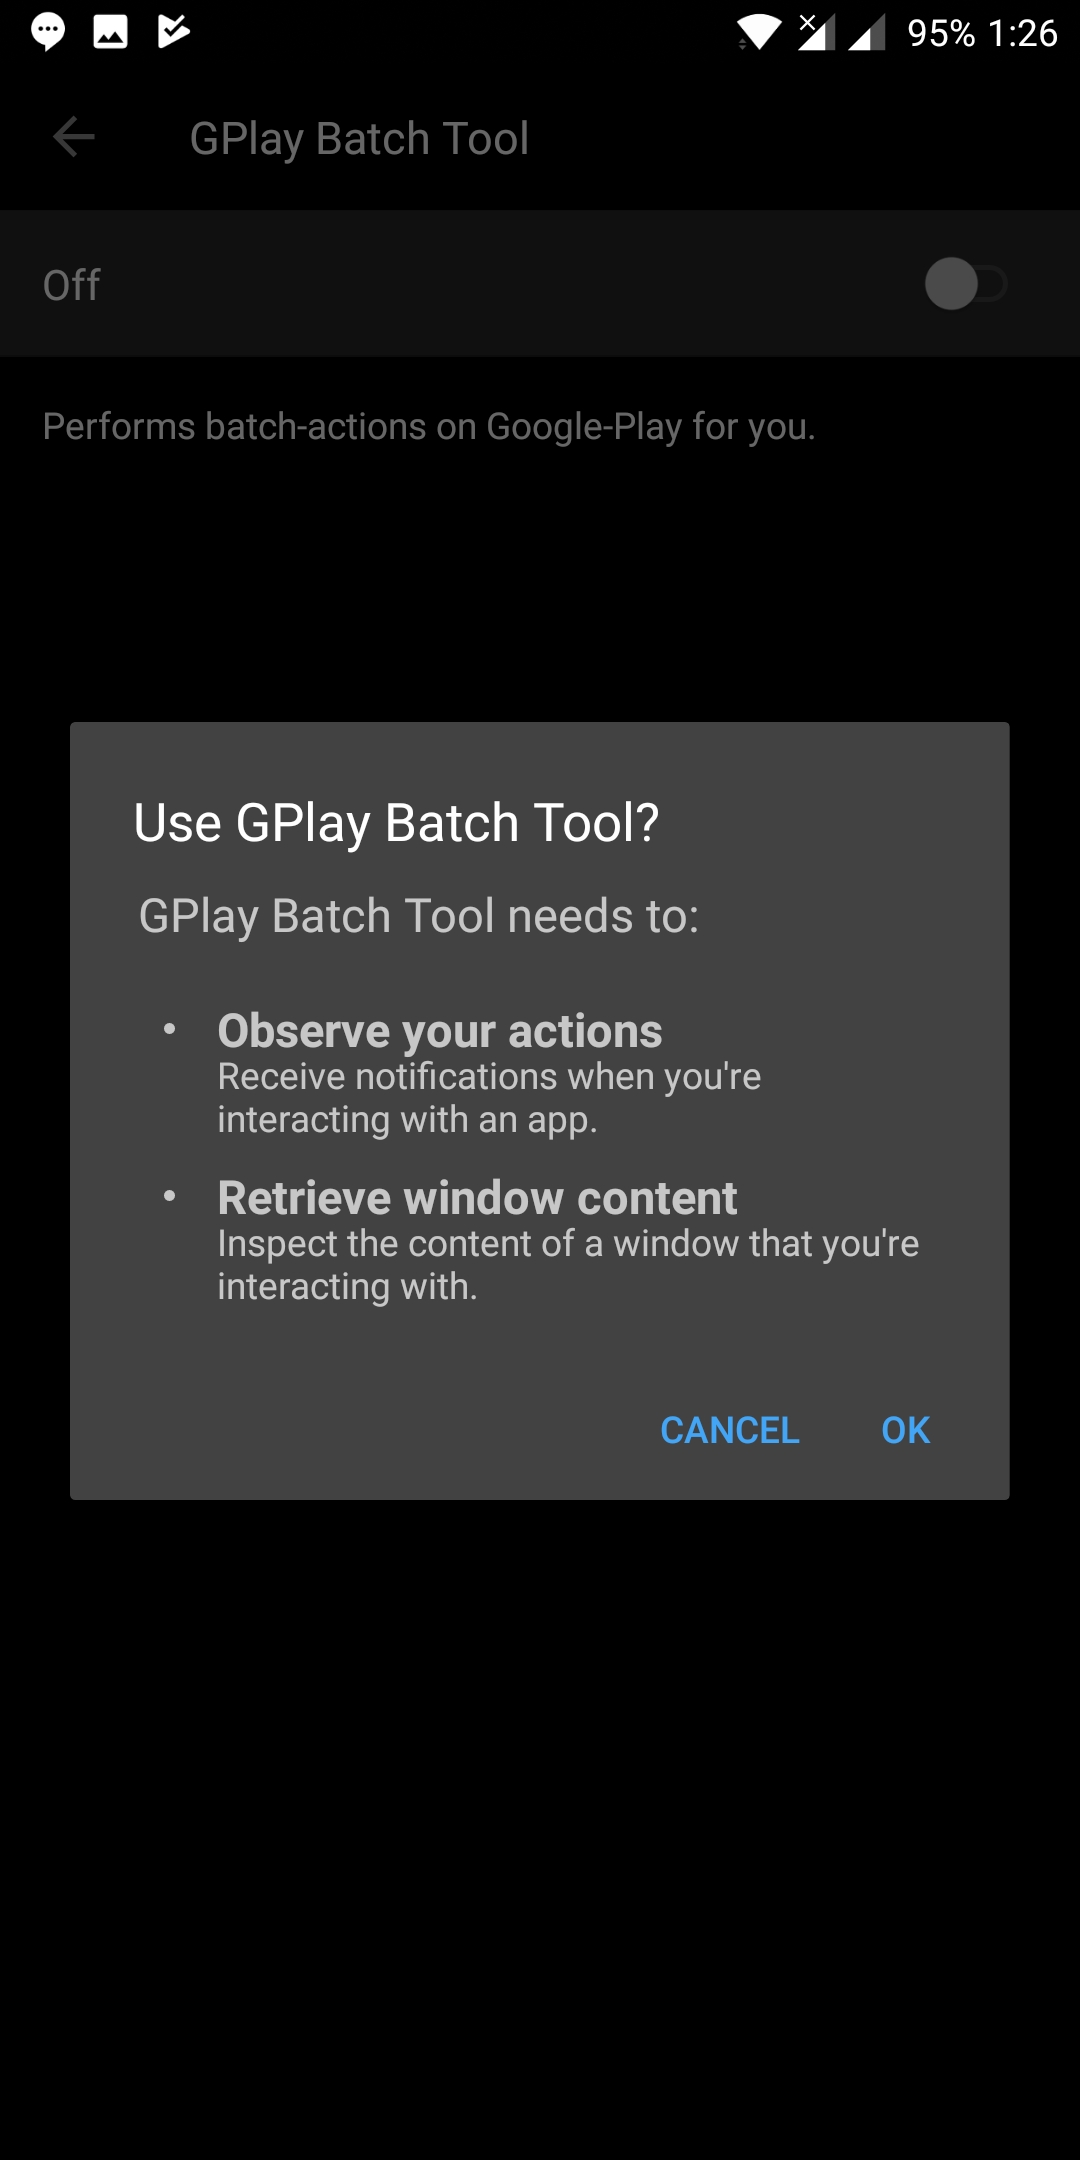Tap the Off label row
This screenshot has height=2160, width=1080.
540,284
